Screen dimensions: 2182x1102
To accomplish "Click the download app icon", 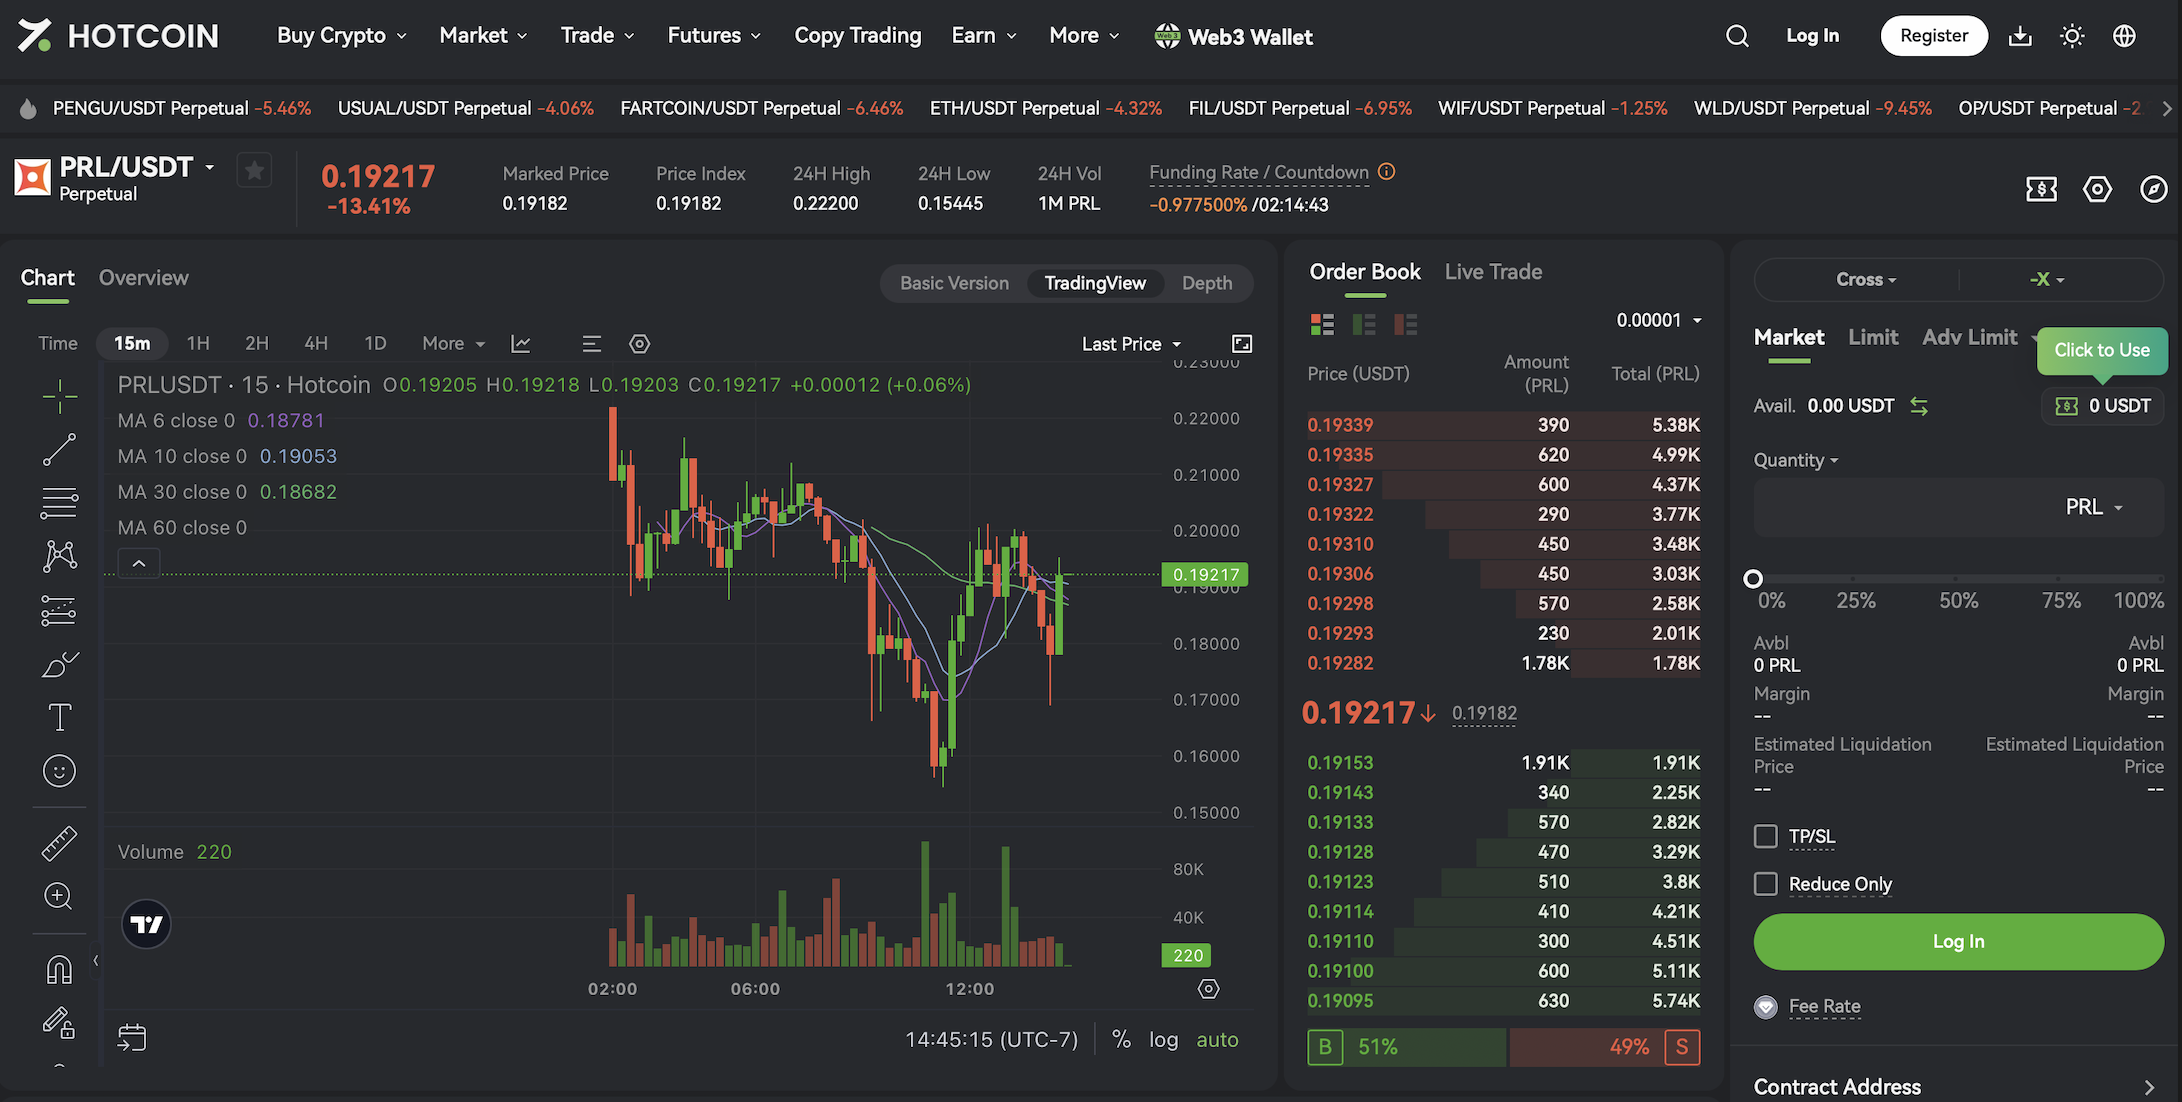I will [2020, 36].
